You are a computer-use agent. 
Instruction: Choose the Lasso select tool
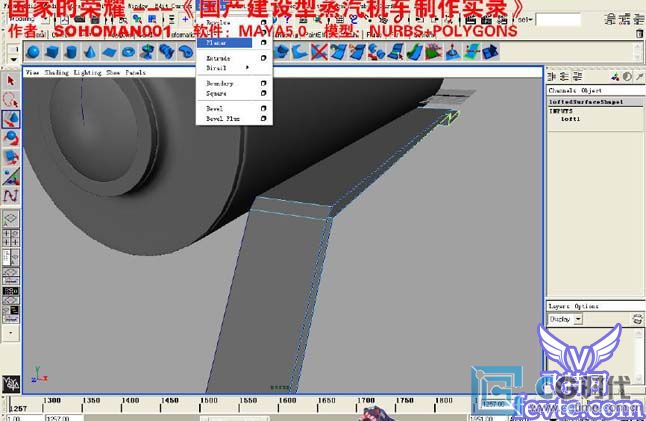11,100
